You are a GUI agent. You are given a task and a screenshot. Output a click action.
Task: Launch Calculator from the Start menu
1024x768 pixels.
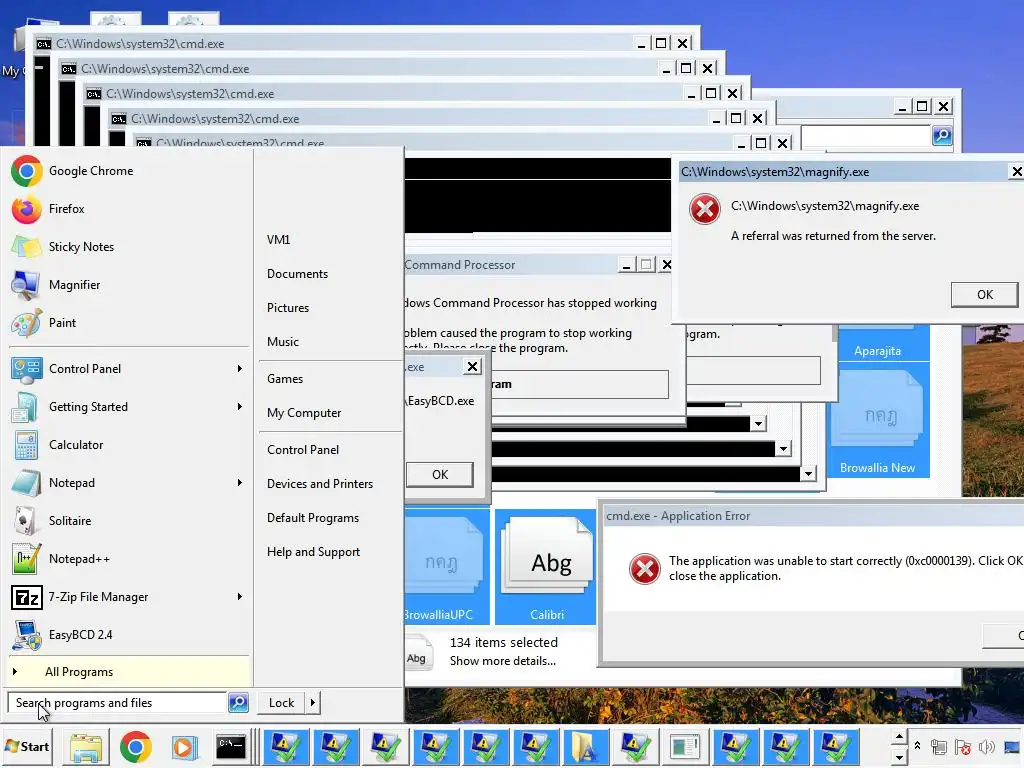point(129,445)
